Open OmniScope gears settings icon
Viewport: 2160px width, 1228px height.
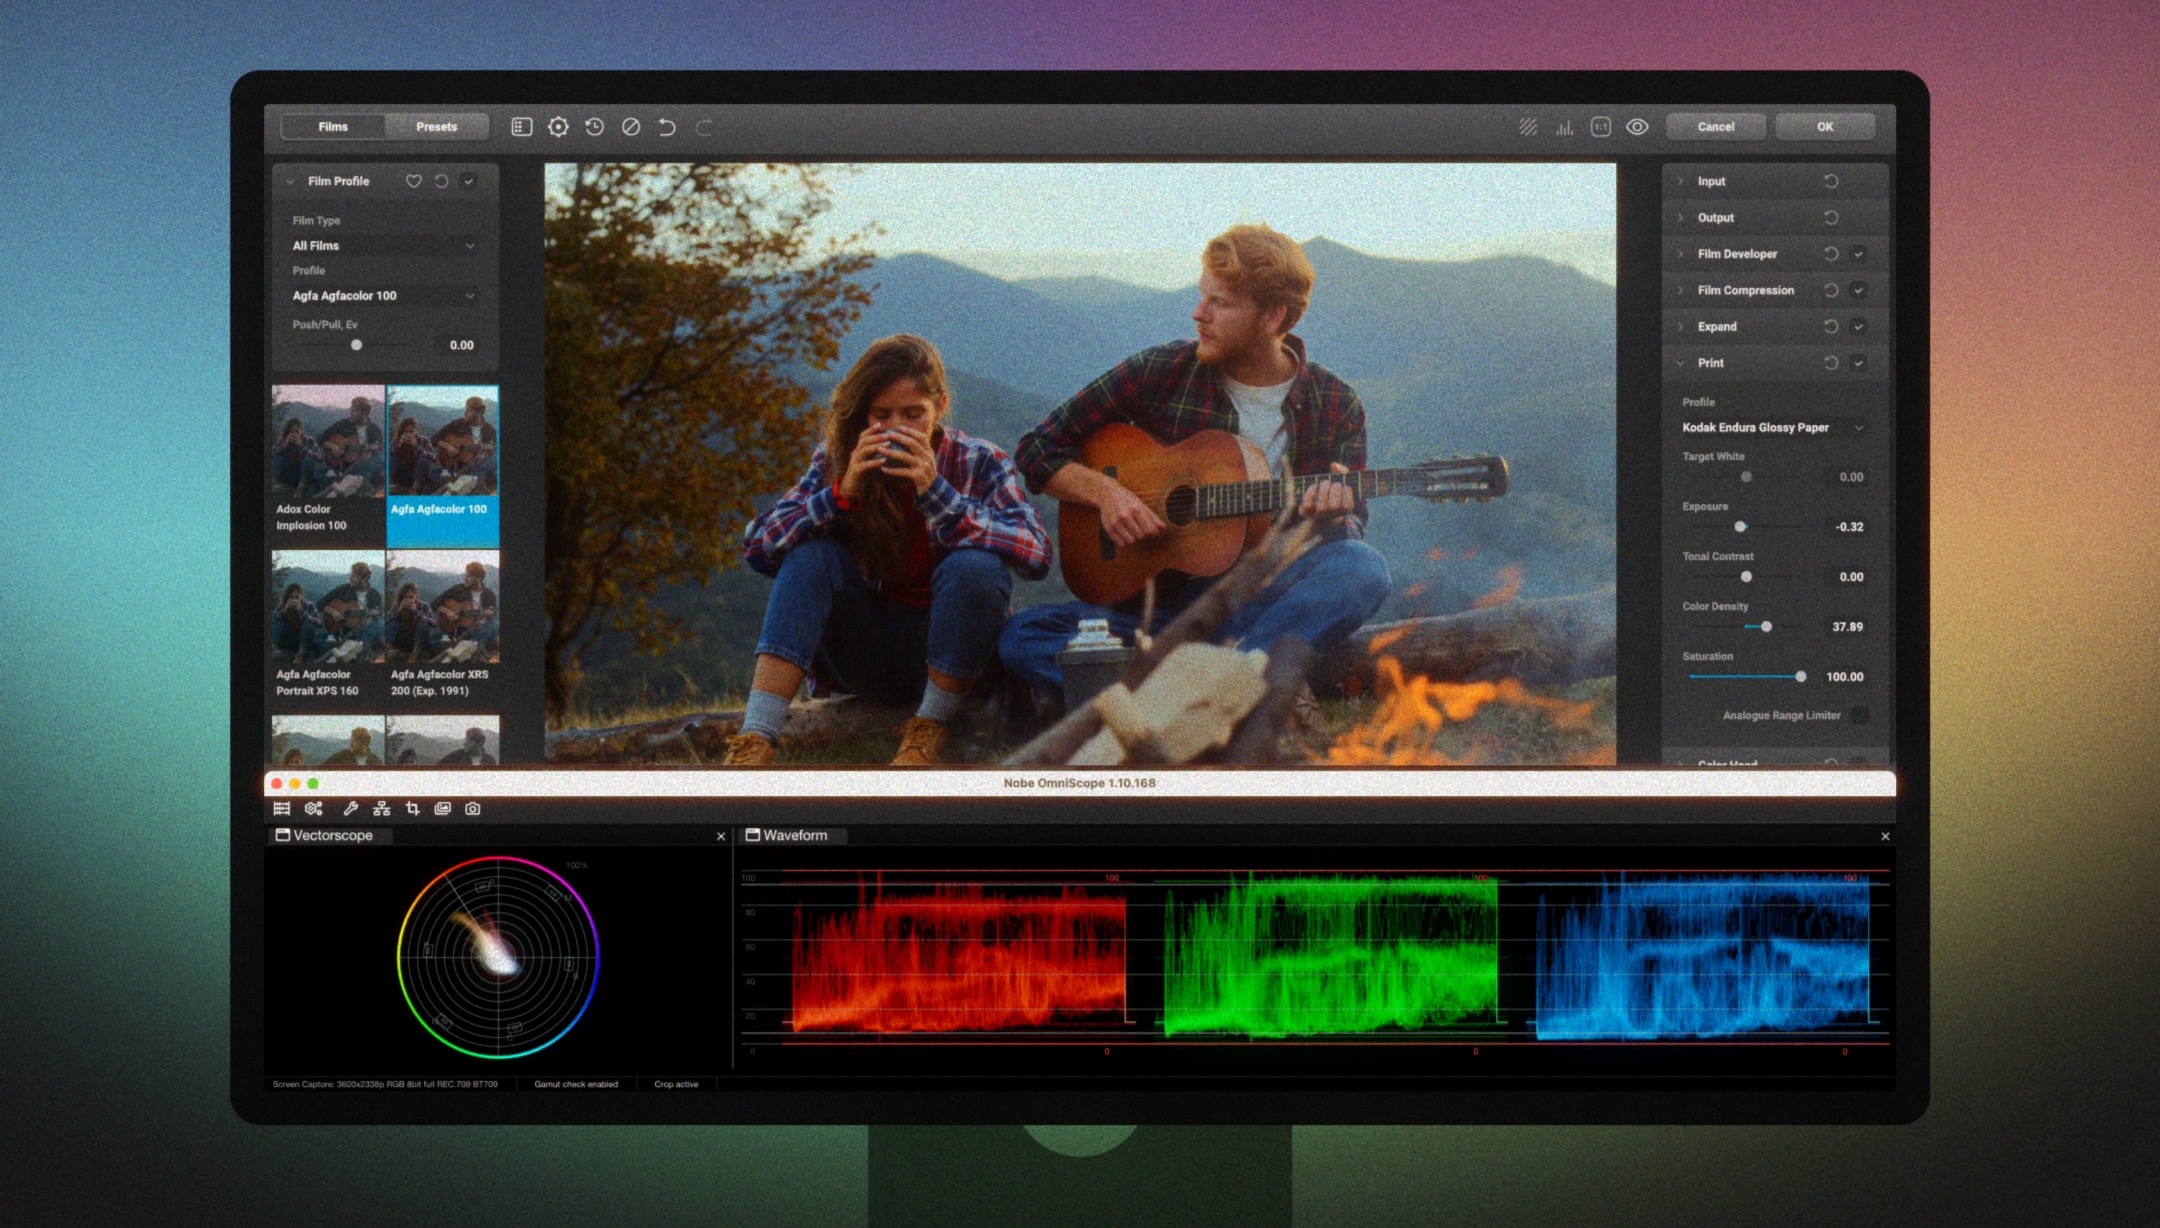[x=314, y=808]
